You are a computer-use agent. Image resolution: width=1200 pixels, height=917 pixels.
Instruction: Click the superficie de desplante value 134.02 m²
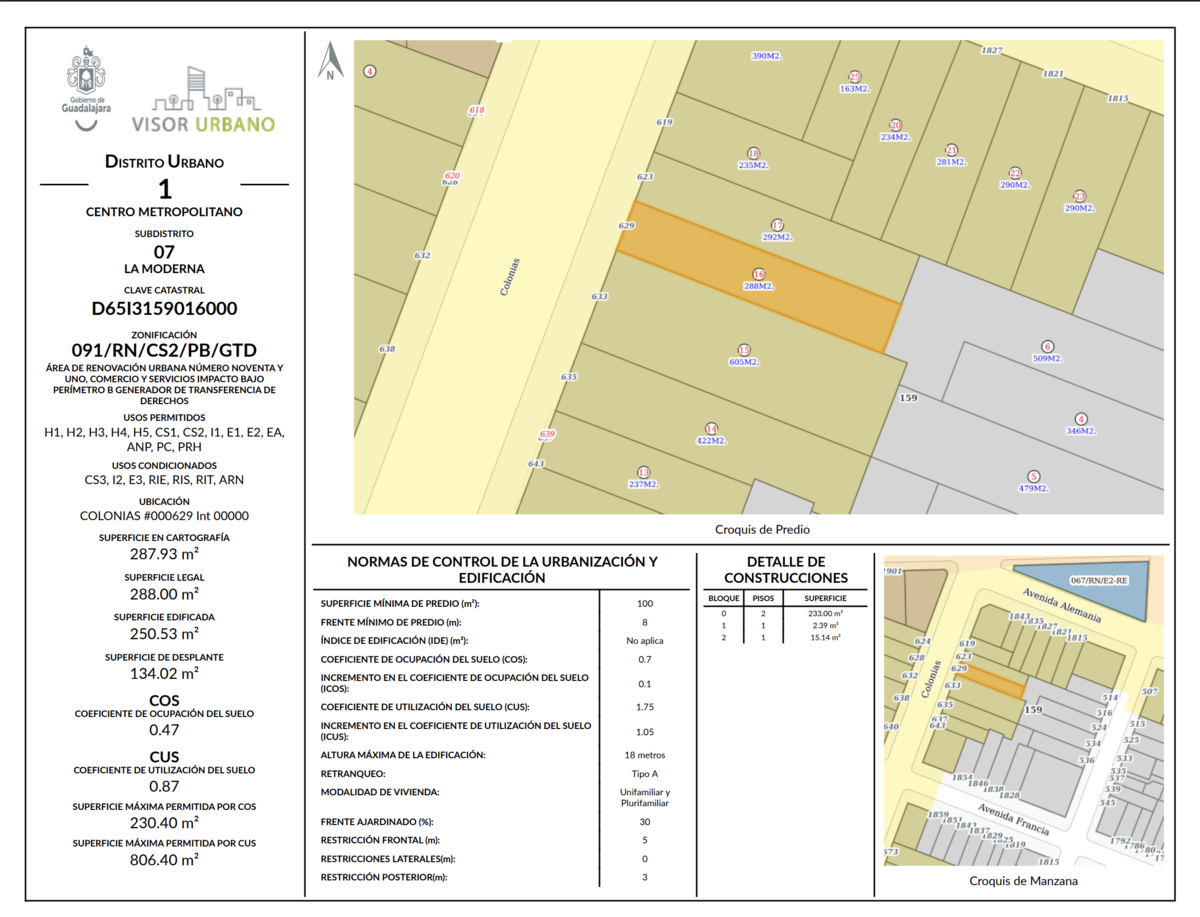164,673
